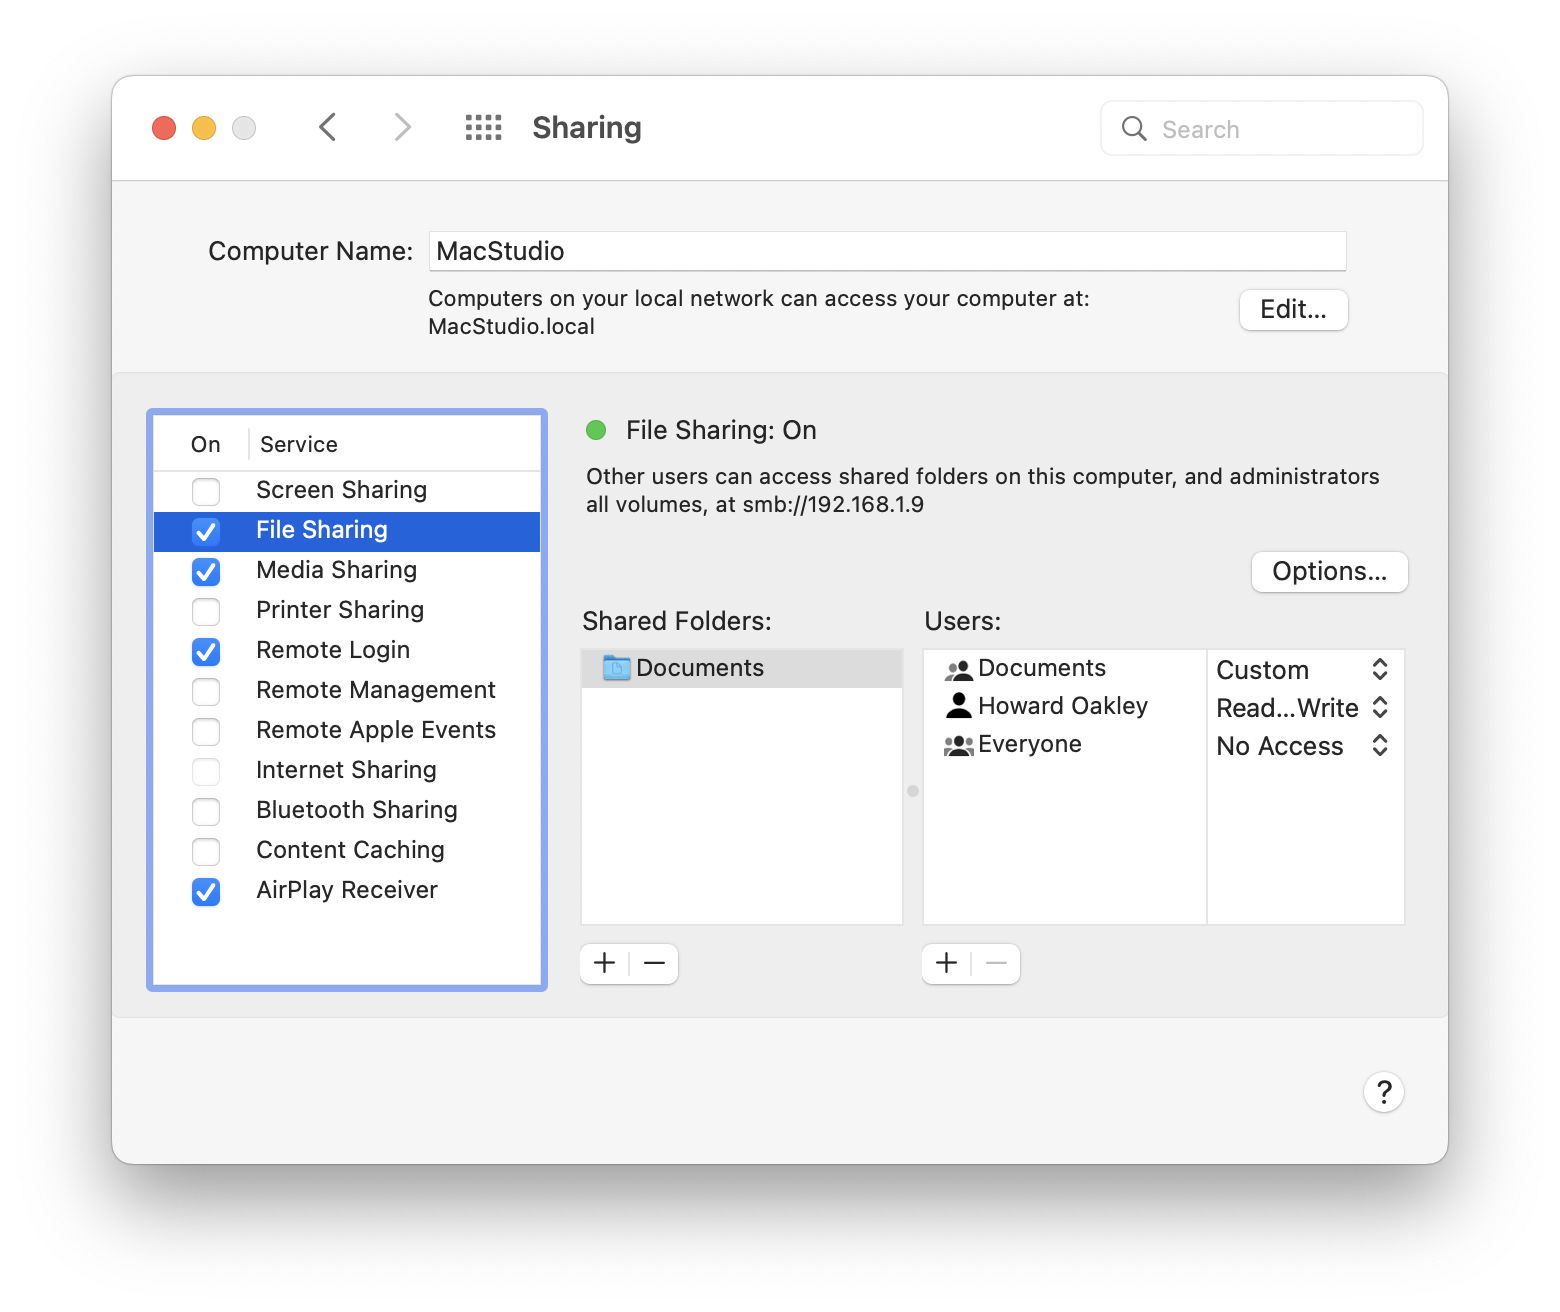Open help via the question mark icon

point(1384,1092)
